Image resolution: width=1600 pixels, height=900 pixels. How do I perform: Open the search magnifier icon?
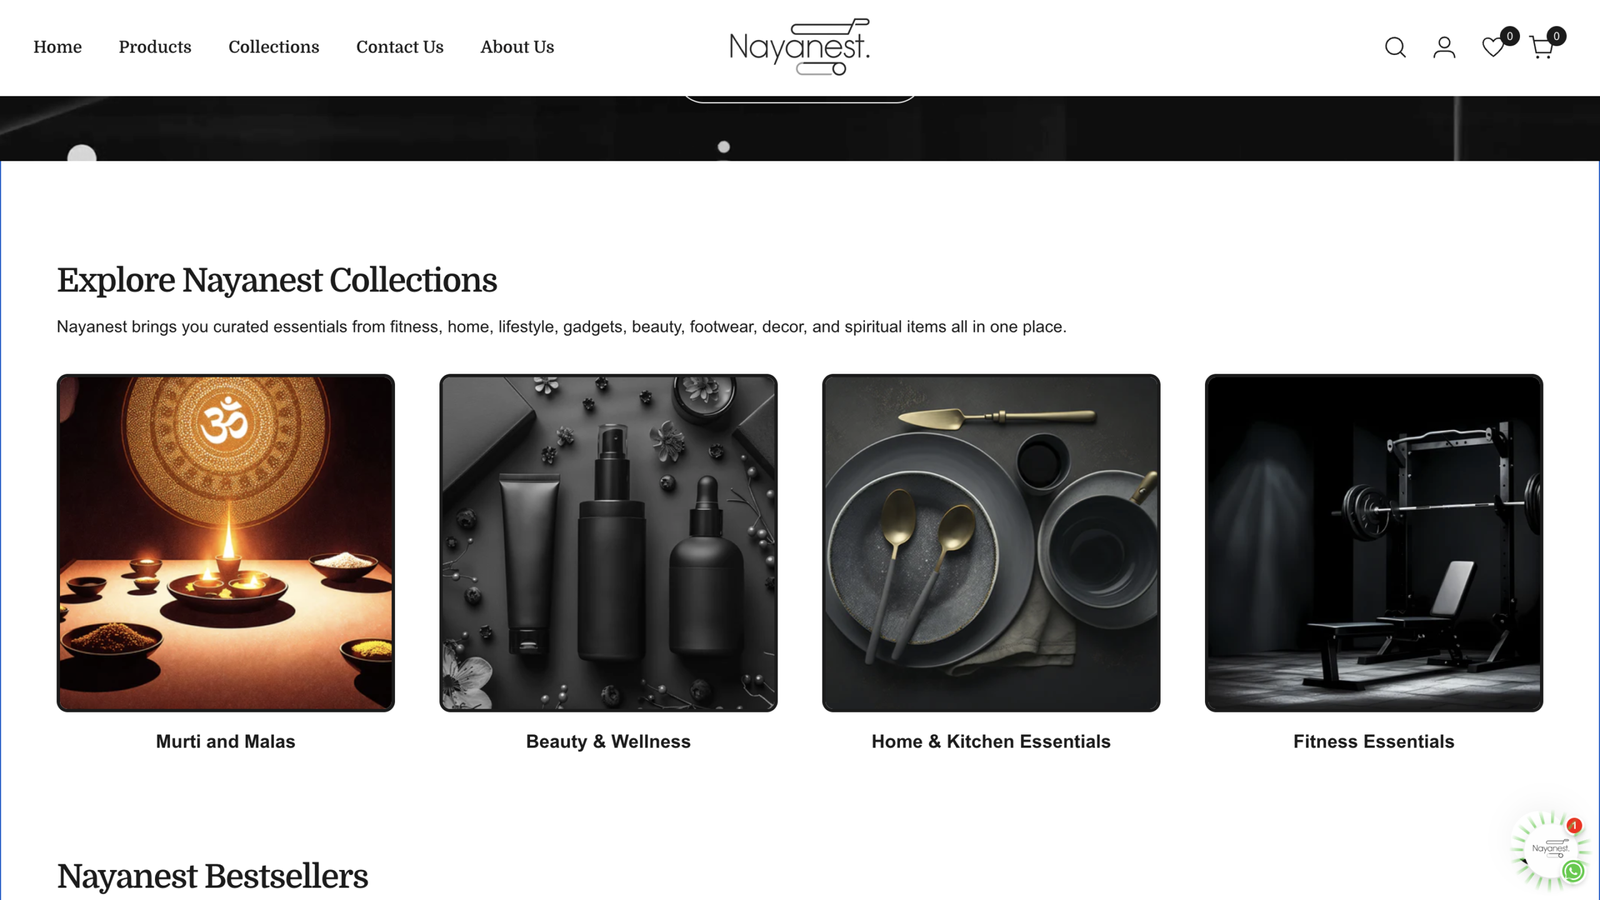[x=1395, y=47]
